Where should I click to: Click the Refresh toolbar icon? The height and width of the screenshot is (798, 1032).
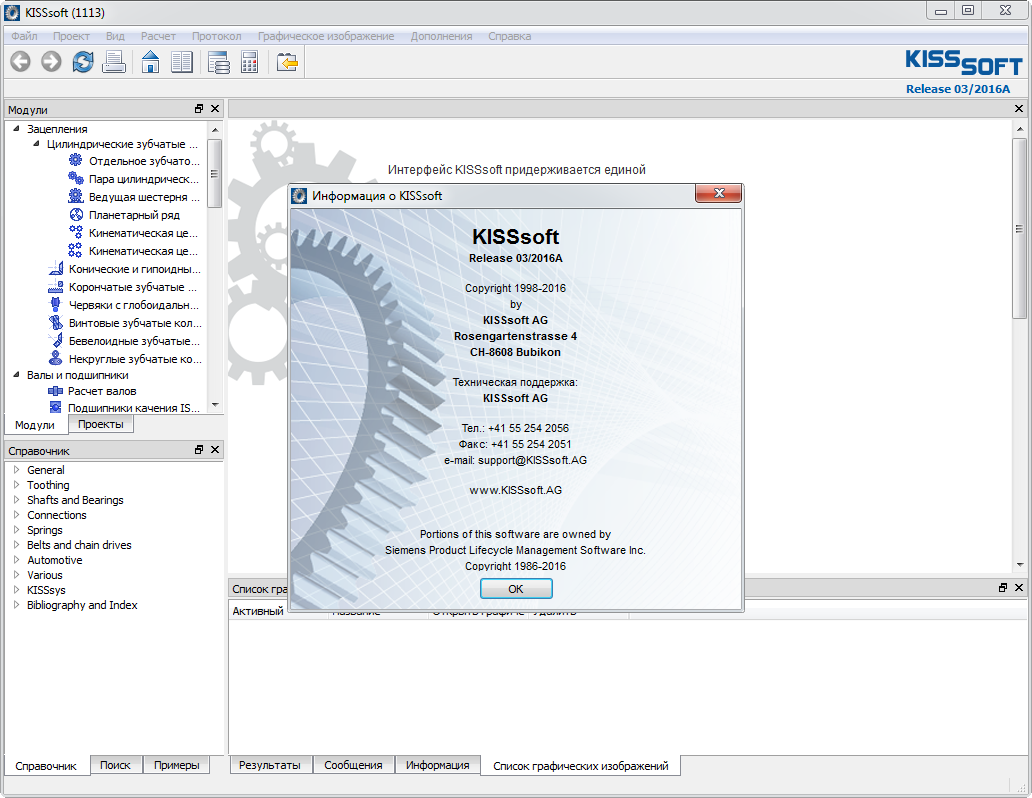pyautogui.click(x=83, y=62)
